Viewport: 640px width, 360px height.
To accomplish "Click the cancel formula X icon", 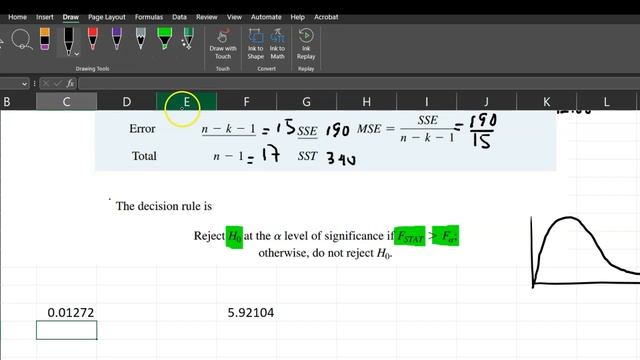I will click(x=46, y=83).
